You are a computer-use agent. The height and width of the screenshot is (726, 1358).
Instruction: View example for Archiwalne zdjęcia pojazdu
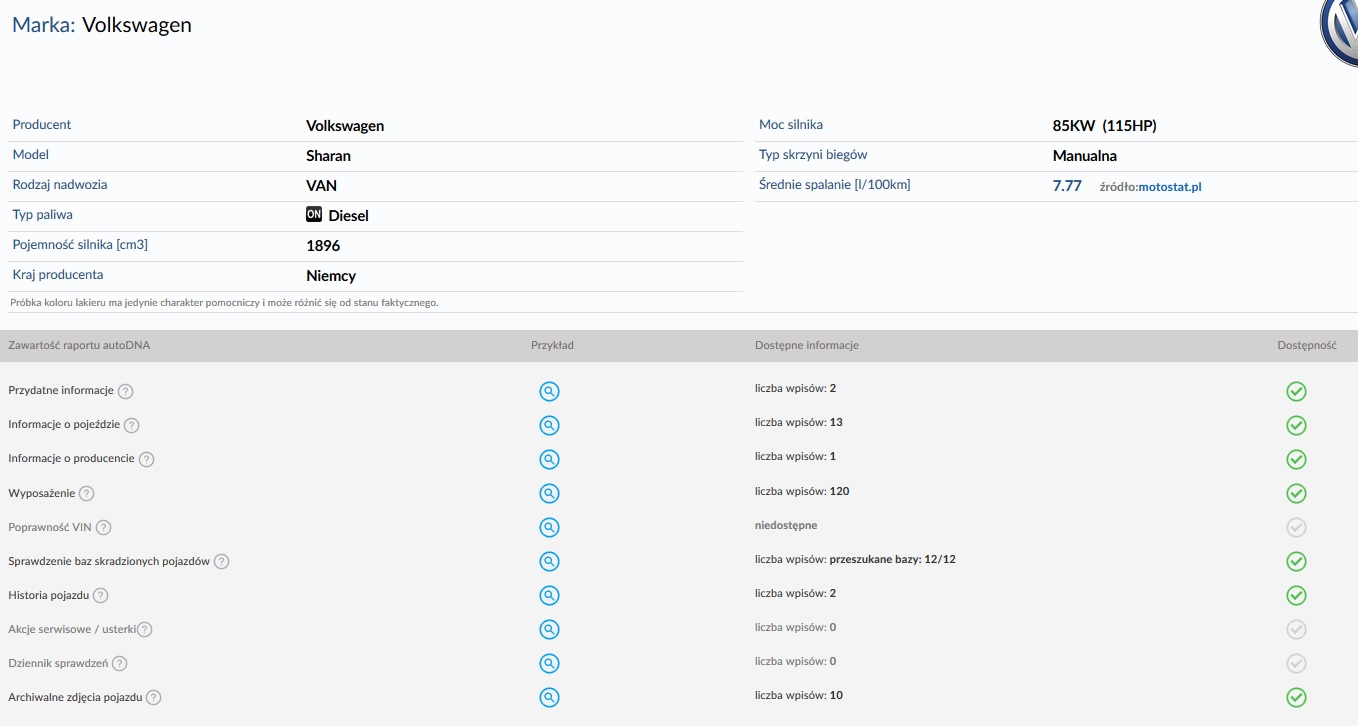tap(549, 697)
